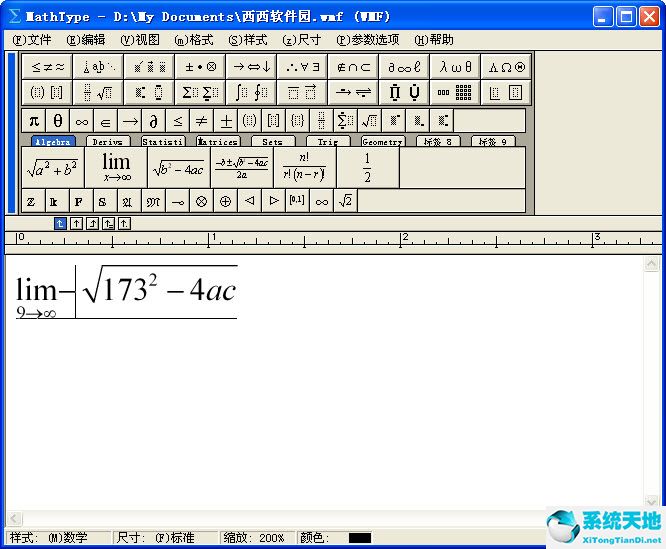Screen dimensions: 666x549
Task: Switch to the Algebra tab
Action: click(53, 141)
